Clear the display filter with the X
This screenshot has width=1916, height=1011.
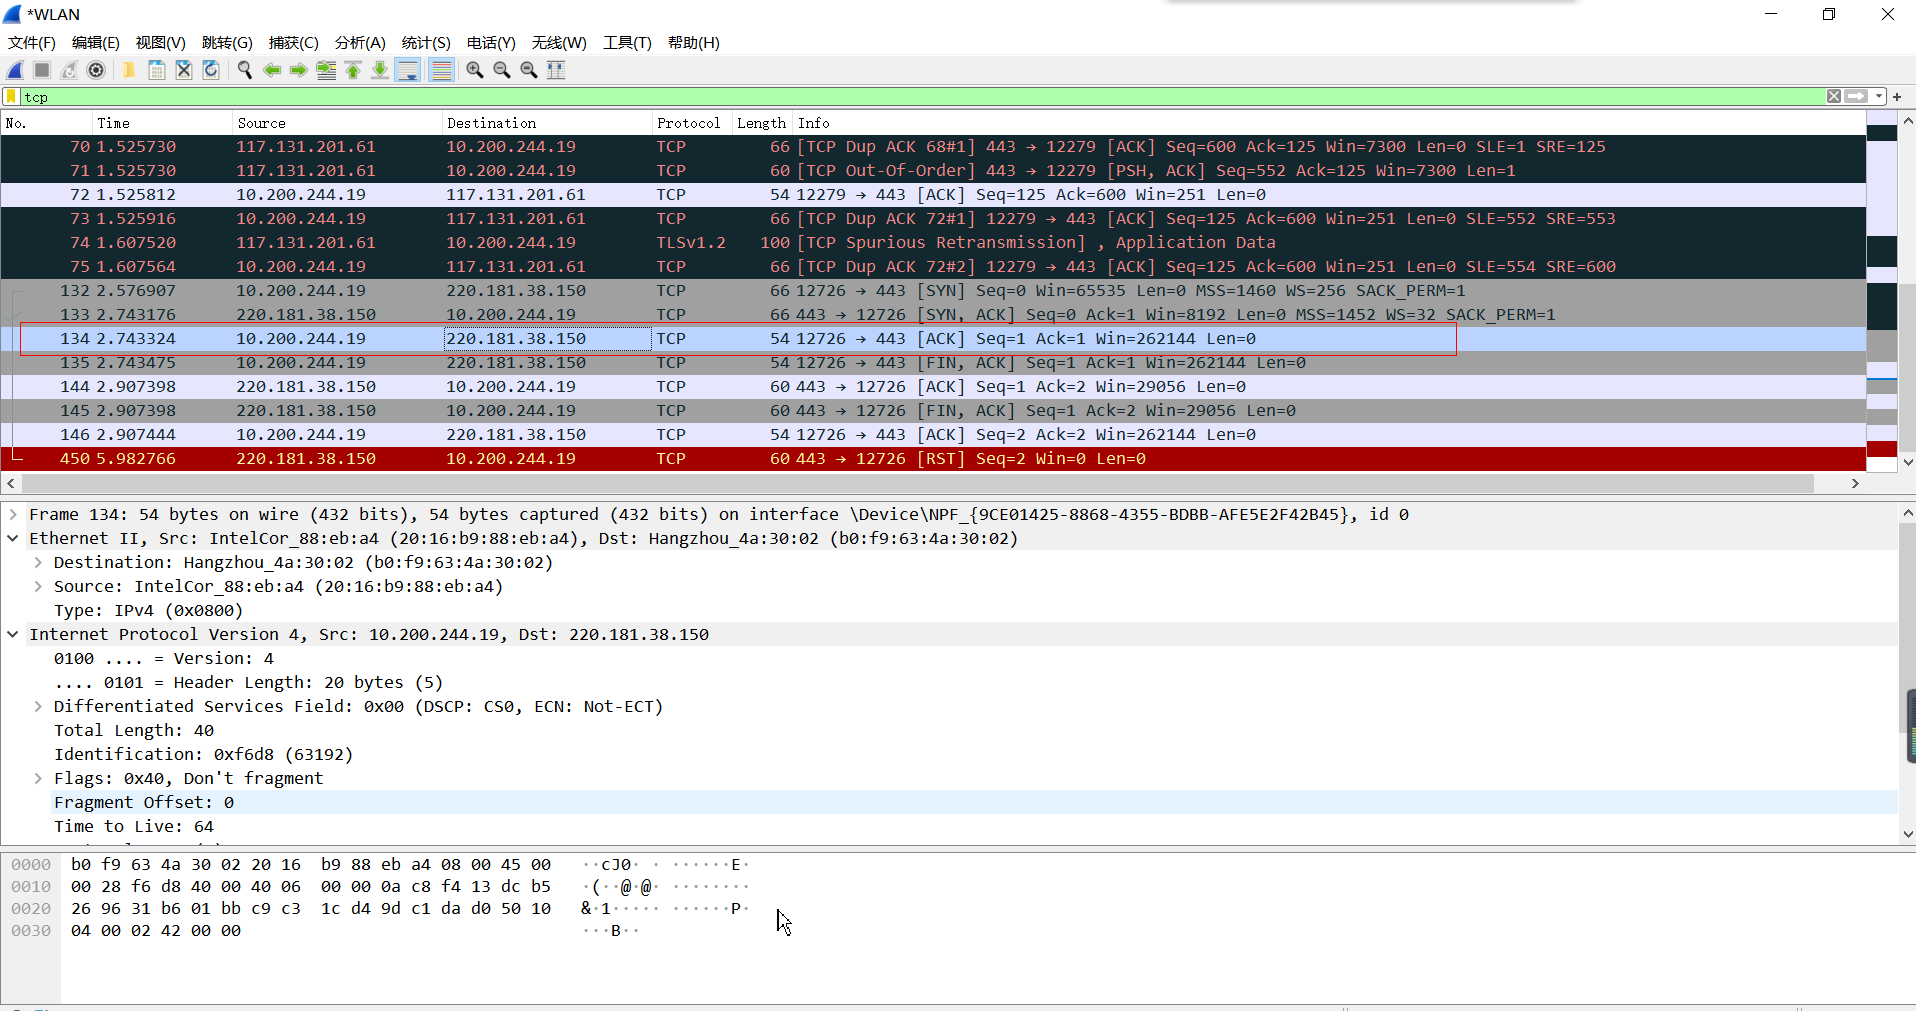[x=1834, y=97]
